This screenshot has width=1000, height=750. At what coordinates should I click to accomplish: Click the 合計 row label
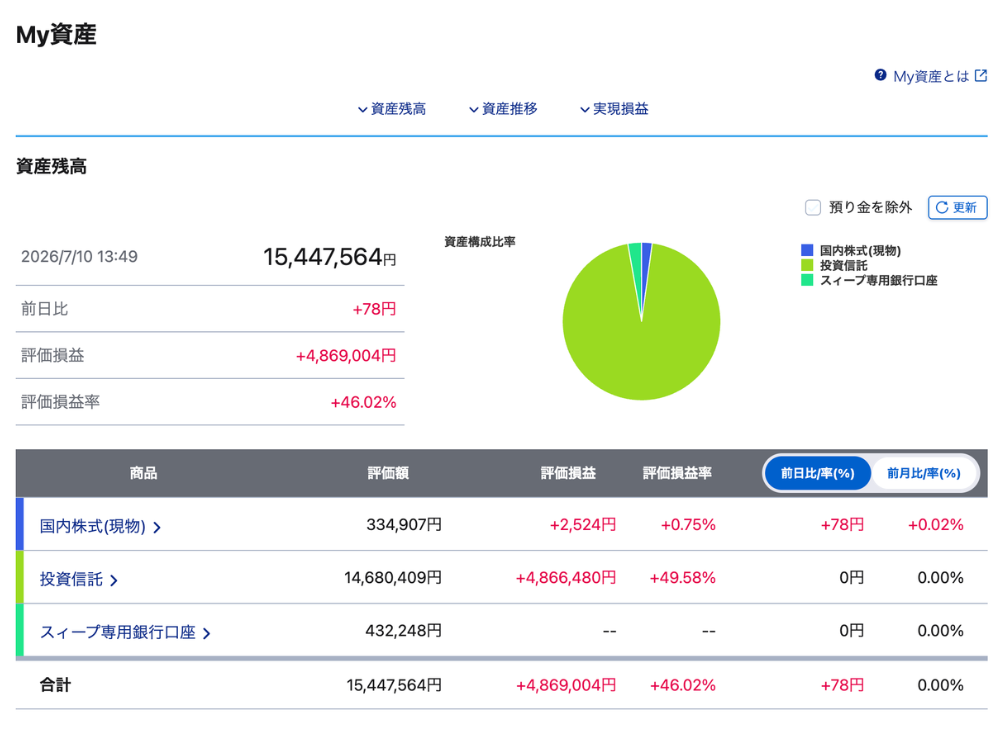(x=55, y=685)
